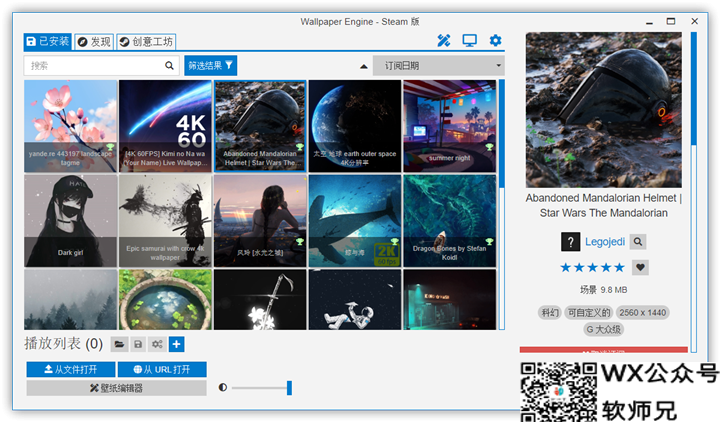Image resolution: width=720 pixels, height=422 pixels.
Task: Click the details panel vertical scrollbar
Action: point(693,192)
